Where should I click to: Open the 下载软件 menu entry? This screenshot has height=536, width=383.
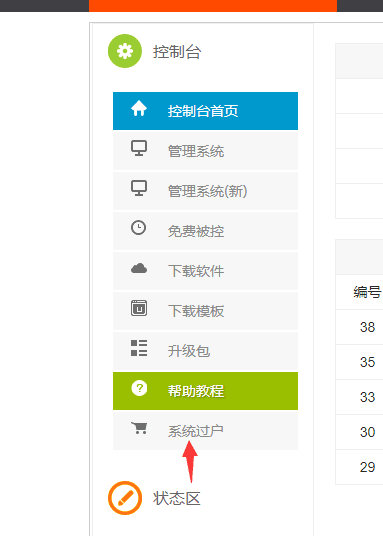click(206, 271)
